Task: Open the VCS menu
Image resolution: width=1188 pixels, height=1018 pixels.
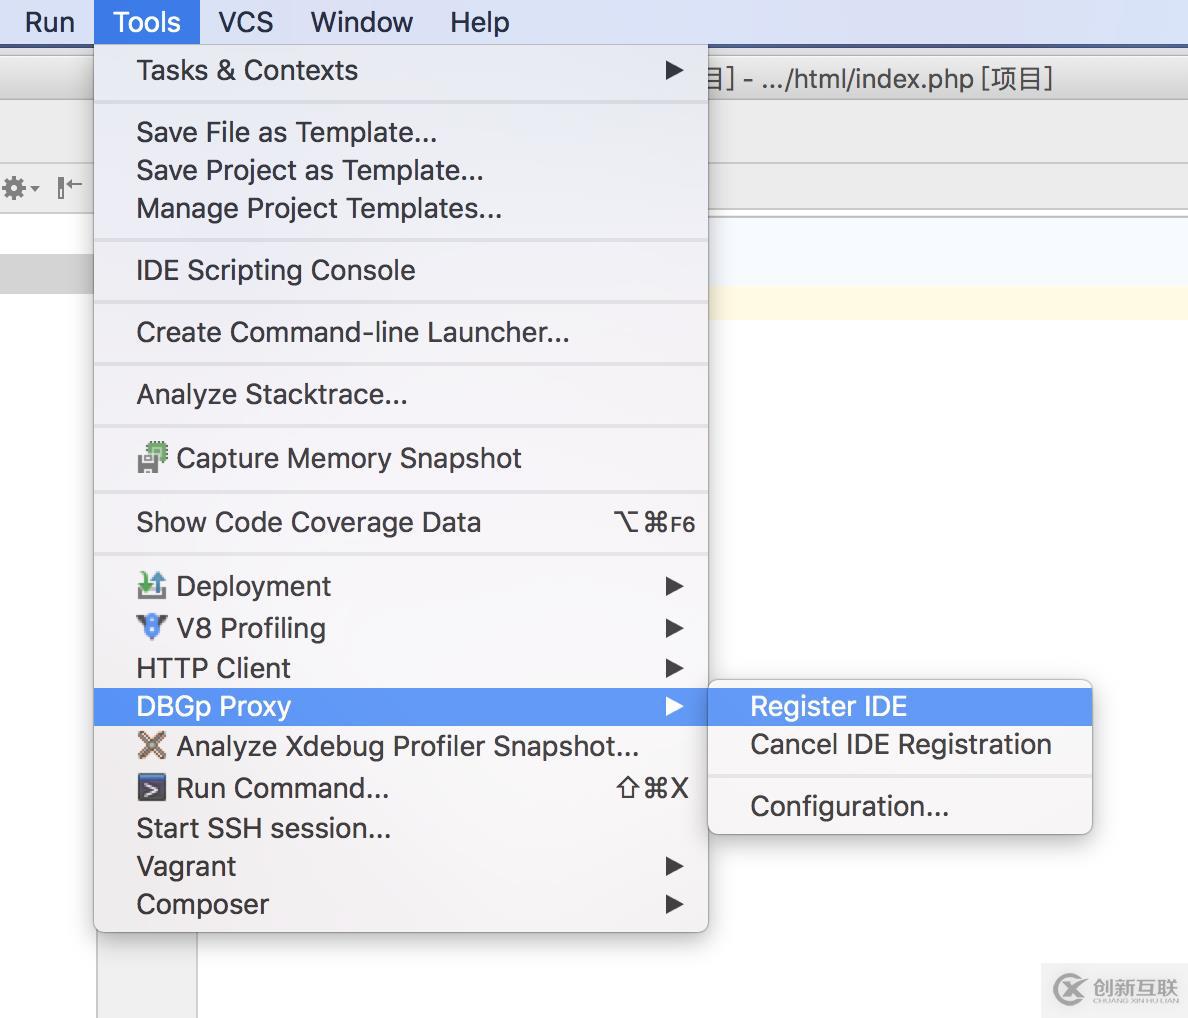Action: click(245, 22)
